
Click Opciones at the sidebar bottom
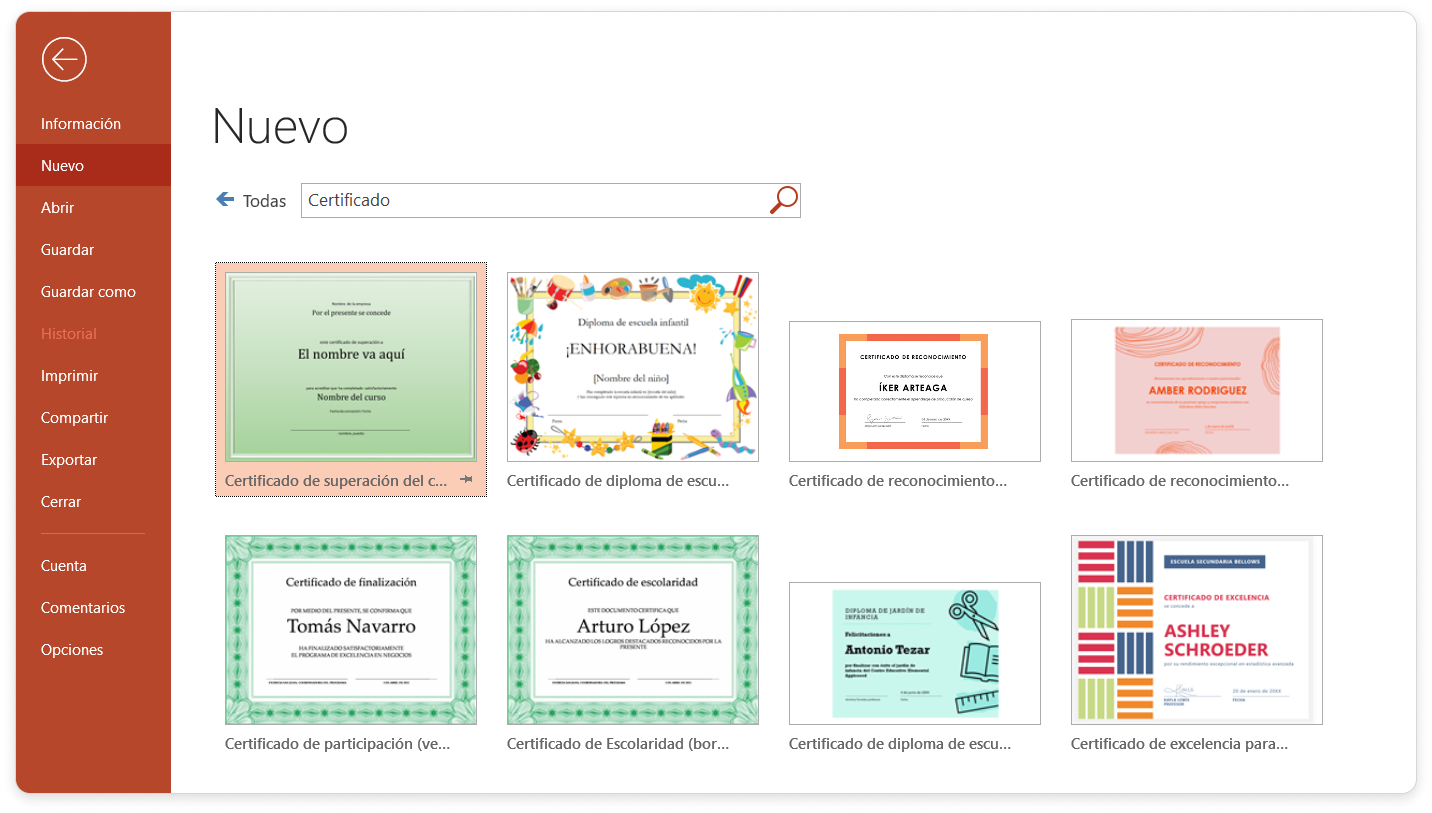72,650
